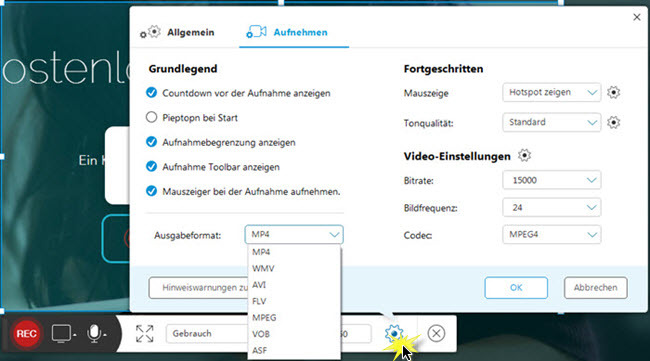Open the Gebrauch region selector
650x361 pixels.
click(207, 334)
